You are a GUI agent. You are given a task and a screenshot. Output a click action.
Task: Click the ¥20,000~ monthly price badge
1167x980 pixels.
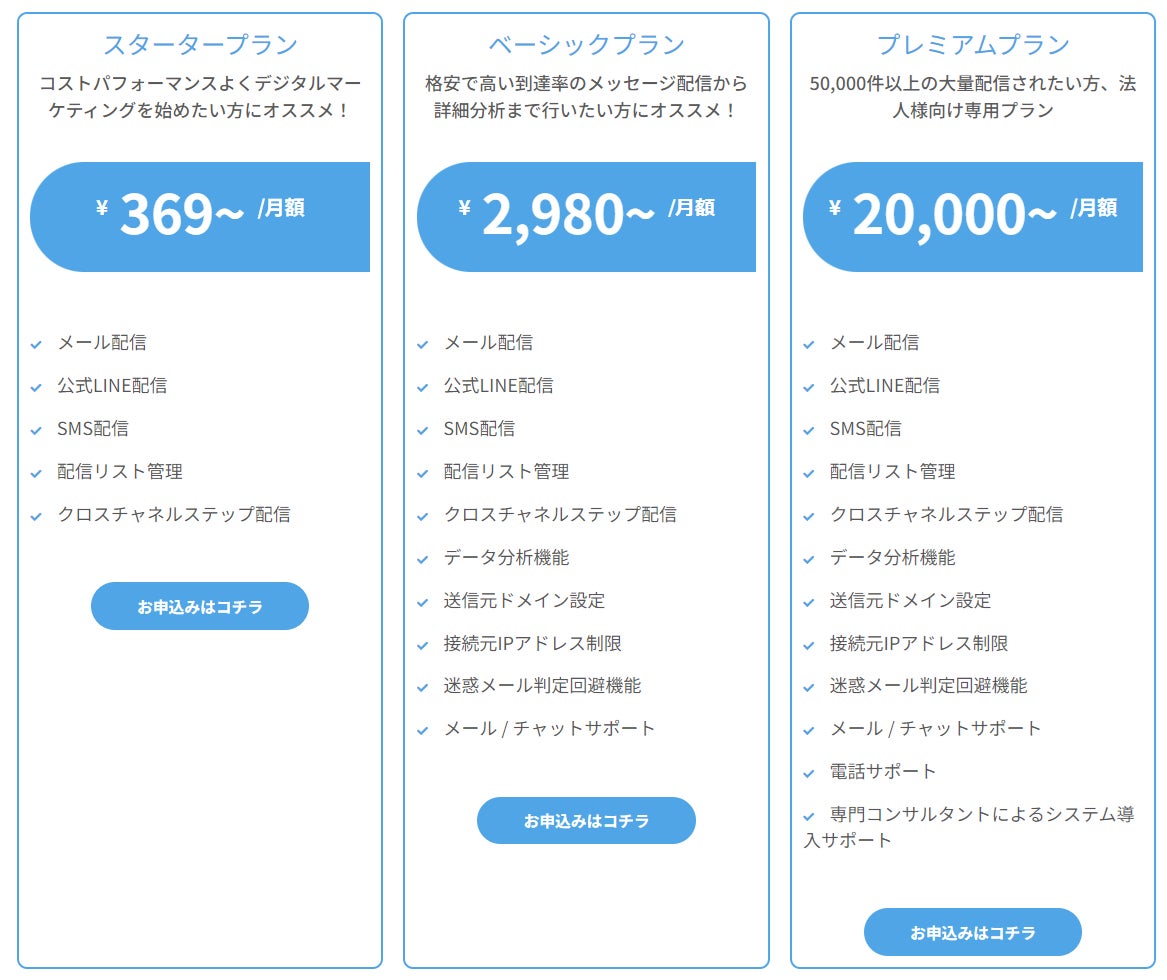click(972, 216)
